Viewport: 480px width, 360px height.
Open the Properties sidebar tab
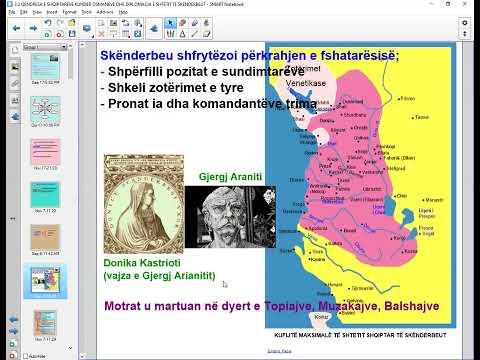pos(14,100)
